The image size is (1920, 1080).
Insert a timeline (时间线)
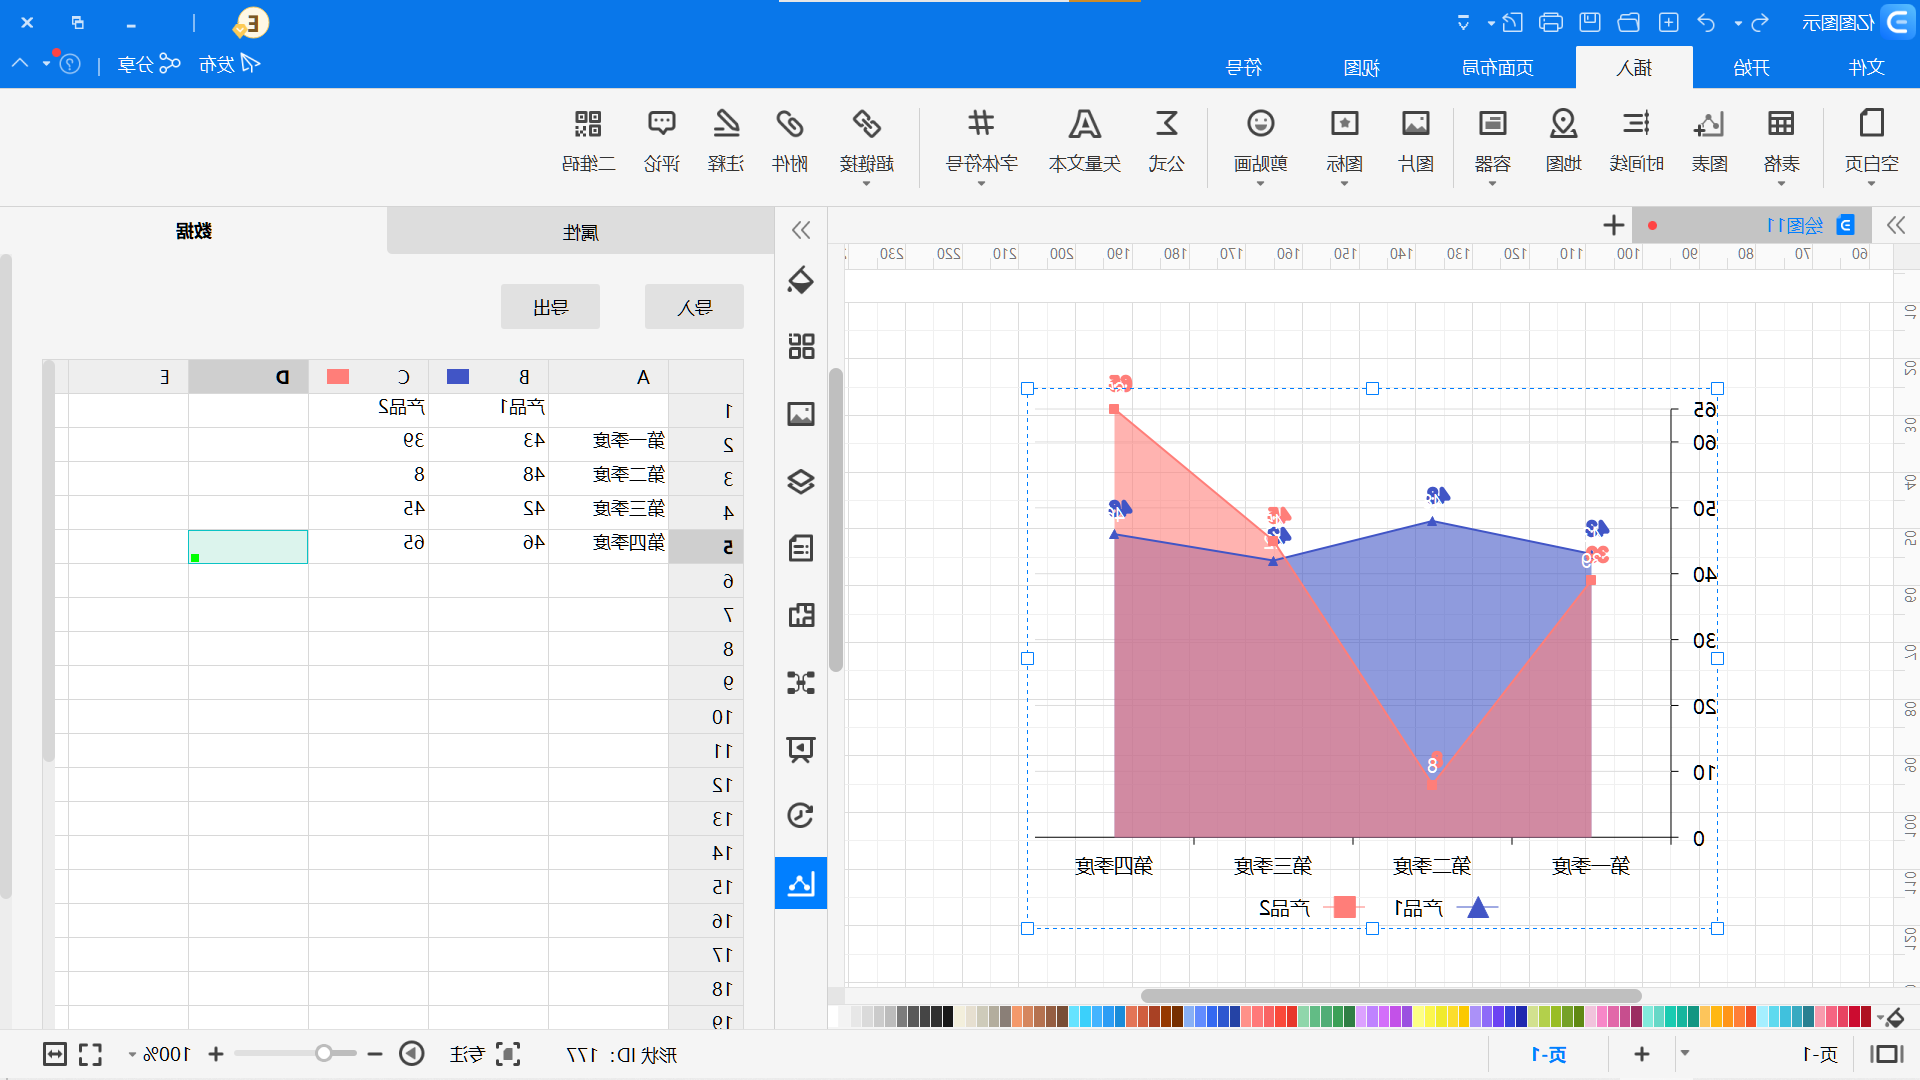coord(1636,140)
